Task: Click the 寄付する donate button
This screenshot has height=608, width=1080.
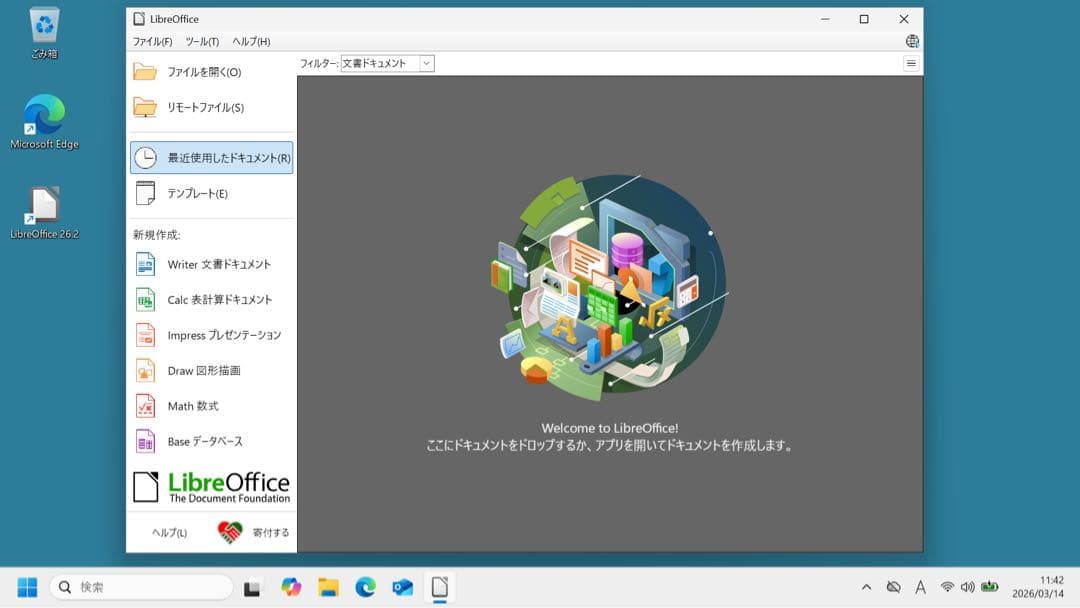Action: pyautogui.click(x=253, y=532)
